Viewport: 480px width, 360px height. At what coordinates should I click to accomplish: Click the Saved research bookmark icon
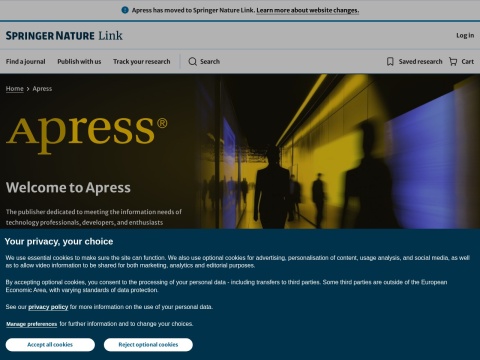(390, 61)
